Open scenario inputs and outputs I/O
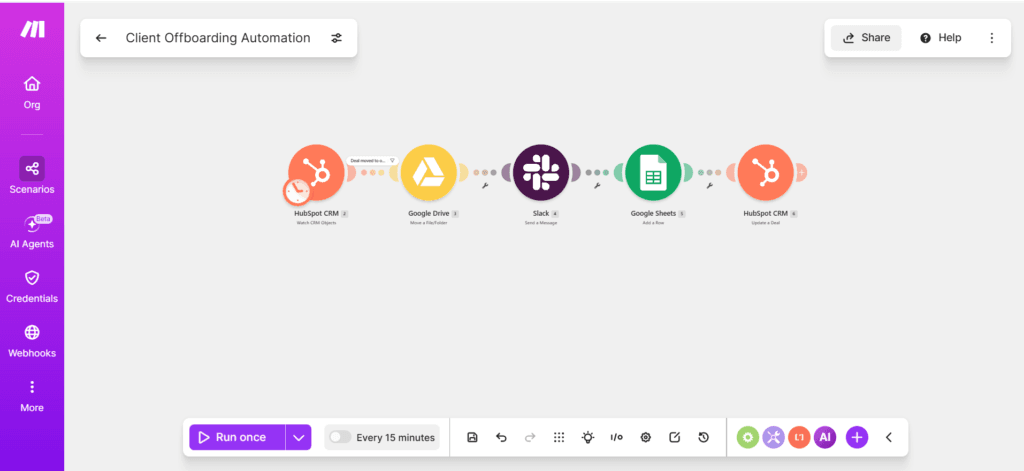The image size is (1024, 471). pos(616,437)
